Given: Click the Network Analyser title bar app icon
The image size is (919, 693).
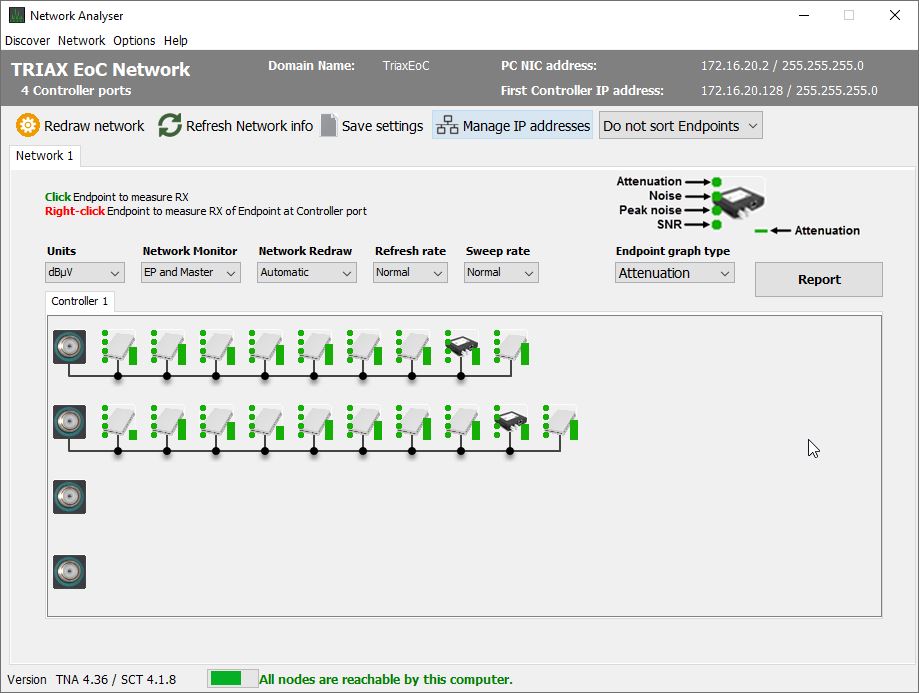Looking at the screenshot, I should (x=17, y=15).
